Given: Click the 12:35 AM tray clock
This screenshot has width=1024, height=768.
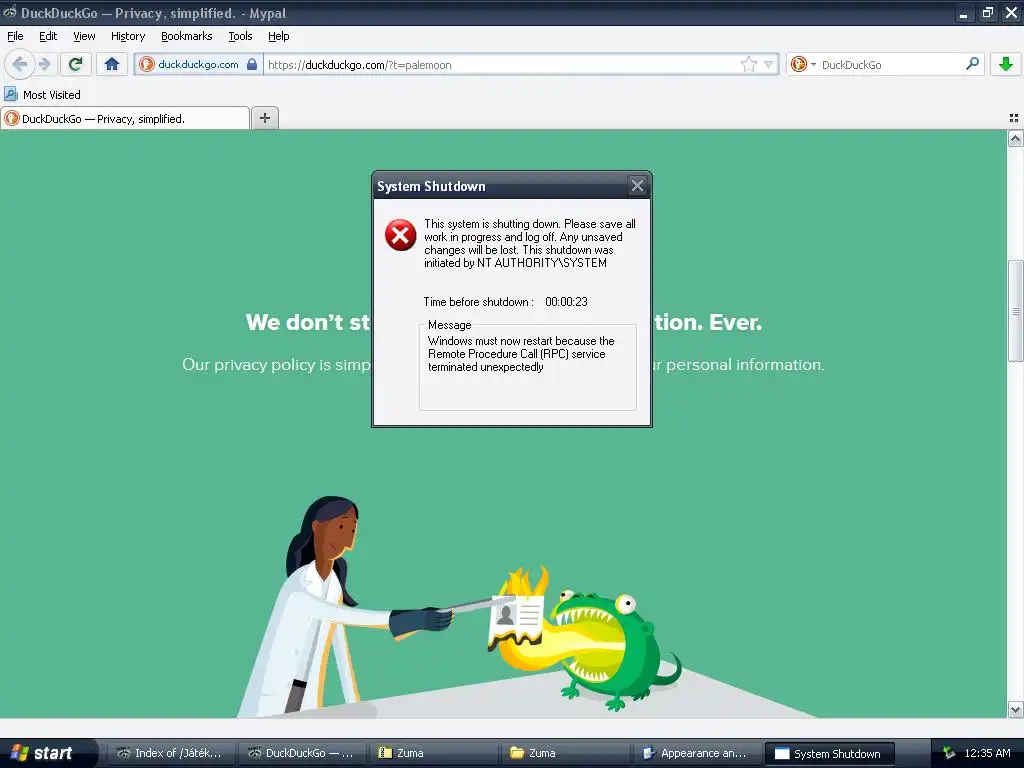Looking at the screenshot, I should click(x=987, y=753).
